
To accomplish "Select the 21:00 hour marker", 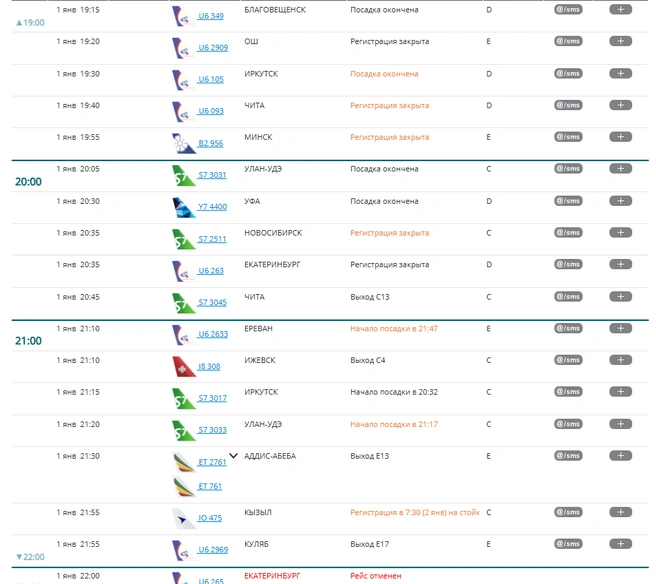I will 28,341.
